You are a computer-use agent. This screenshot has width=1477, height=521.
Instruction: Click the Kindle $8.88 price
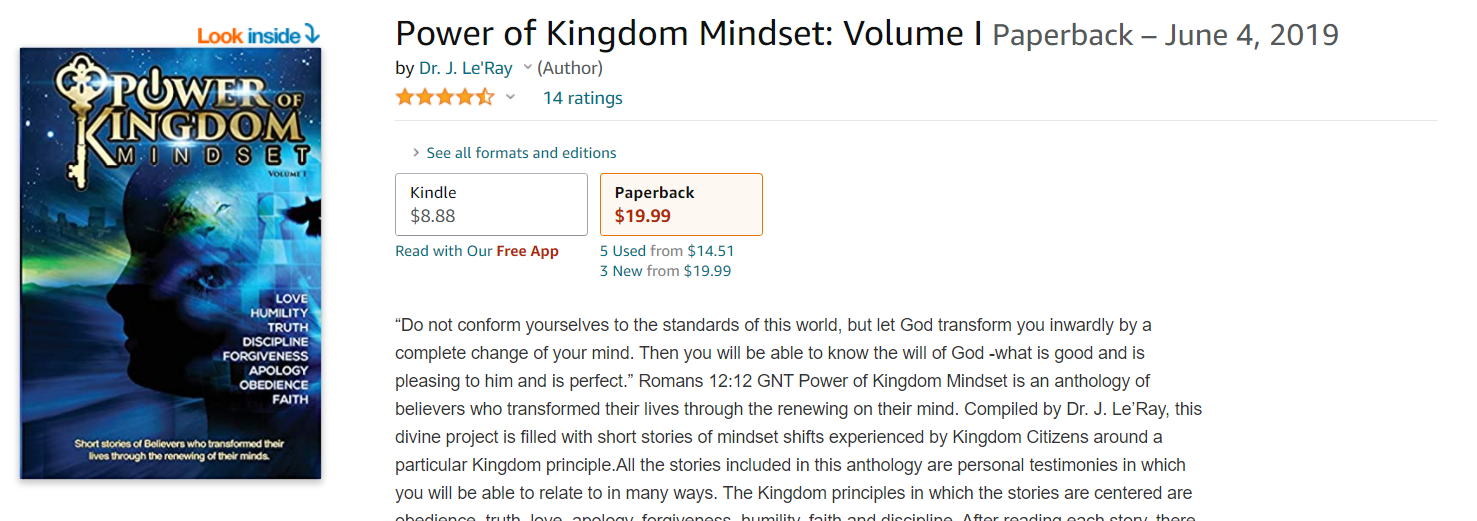(x=434, y=215)
